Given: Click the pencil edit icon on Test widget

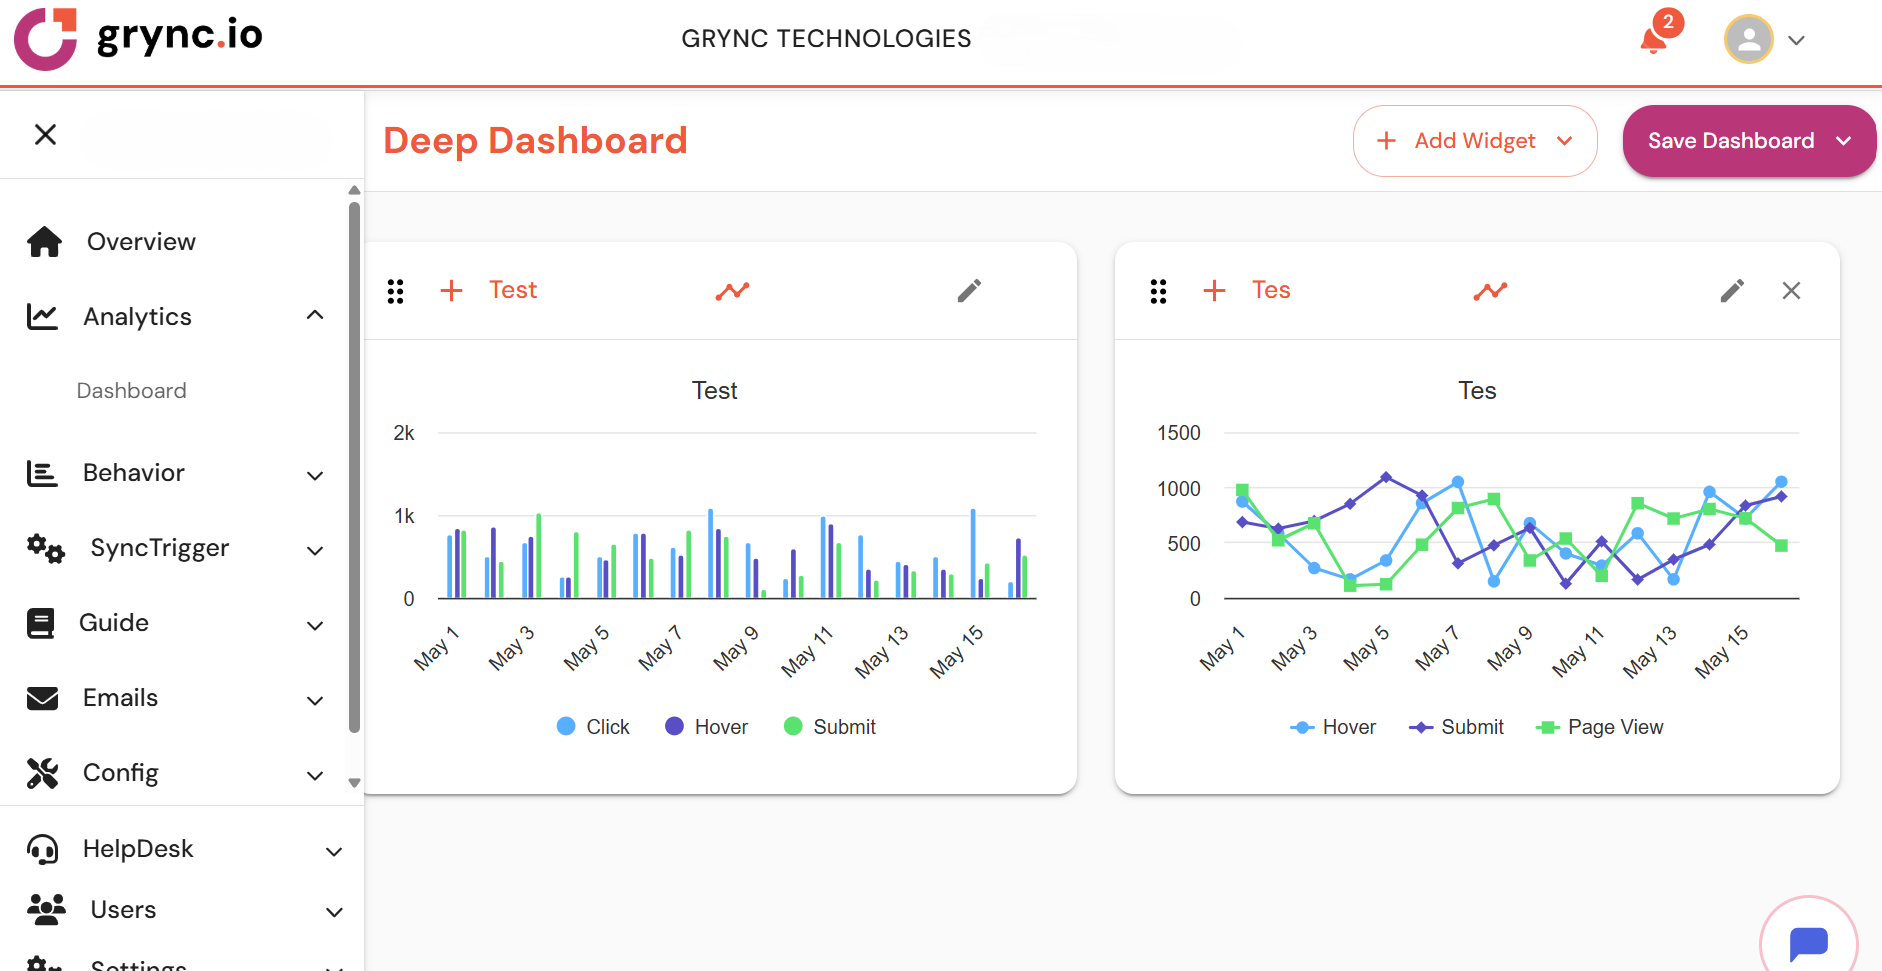Looking at the screenshot, I should pos(969,291).
